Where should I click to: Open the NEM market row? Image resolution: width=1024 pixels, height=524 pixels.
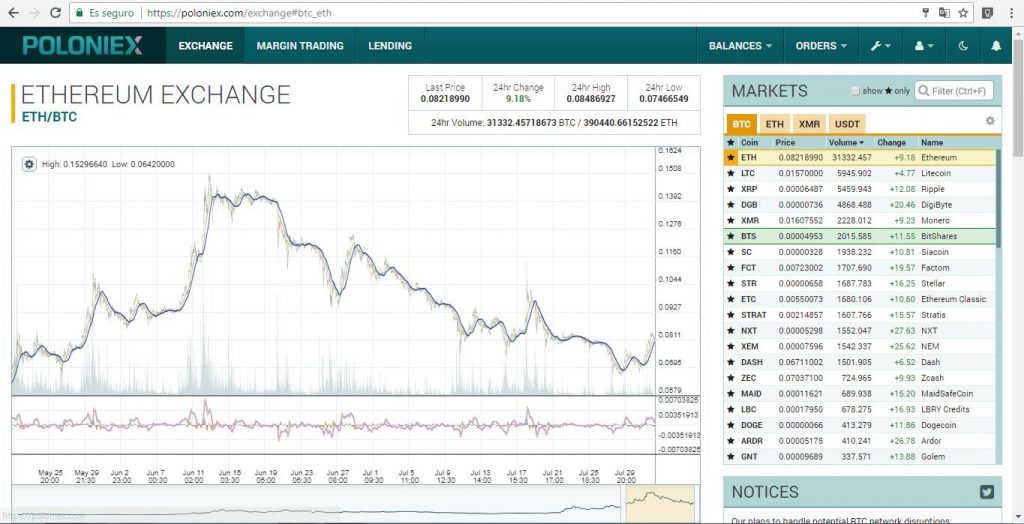861,346
